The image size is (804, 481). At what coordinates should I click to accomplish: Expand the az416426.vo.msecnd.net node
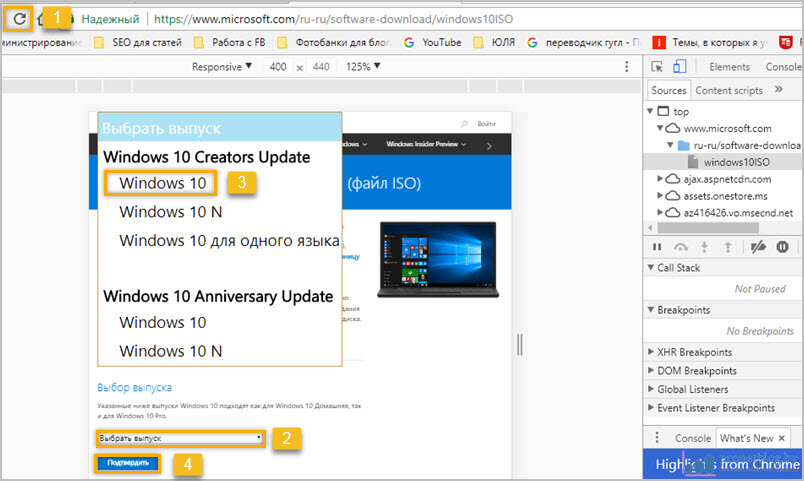[660, 212]
